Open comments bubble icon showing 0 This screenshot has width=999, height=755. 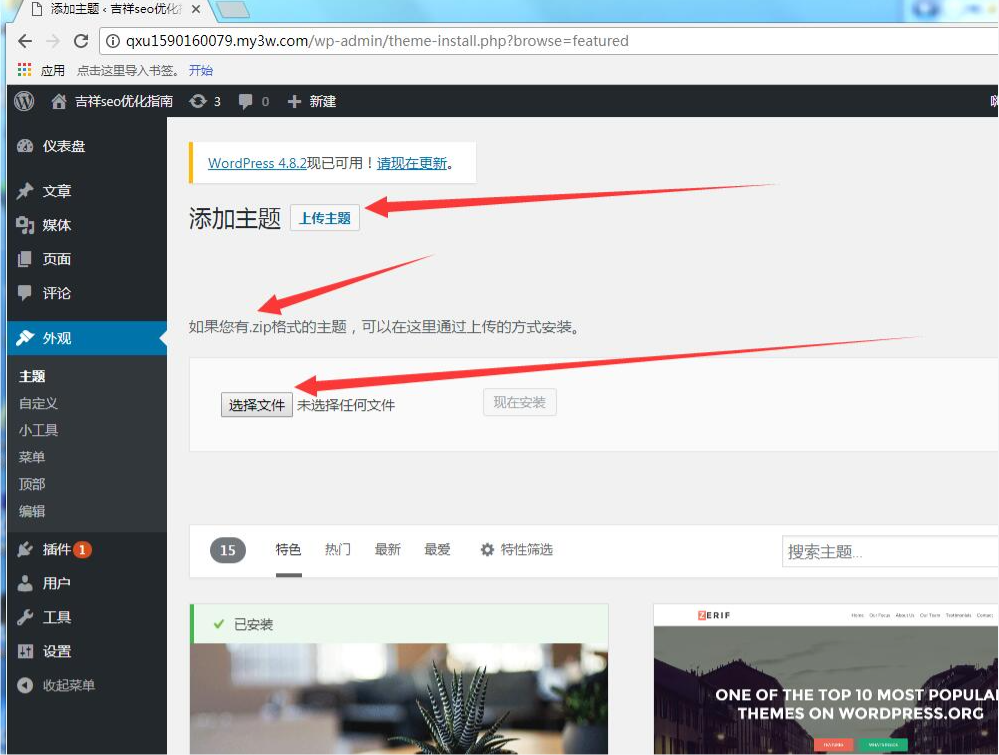(245, 102)
